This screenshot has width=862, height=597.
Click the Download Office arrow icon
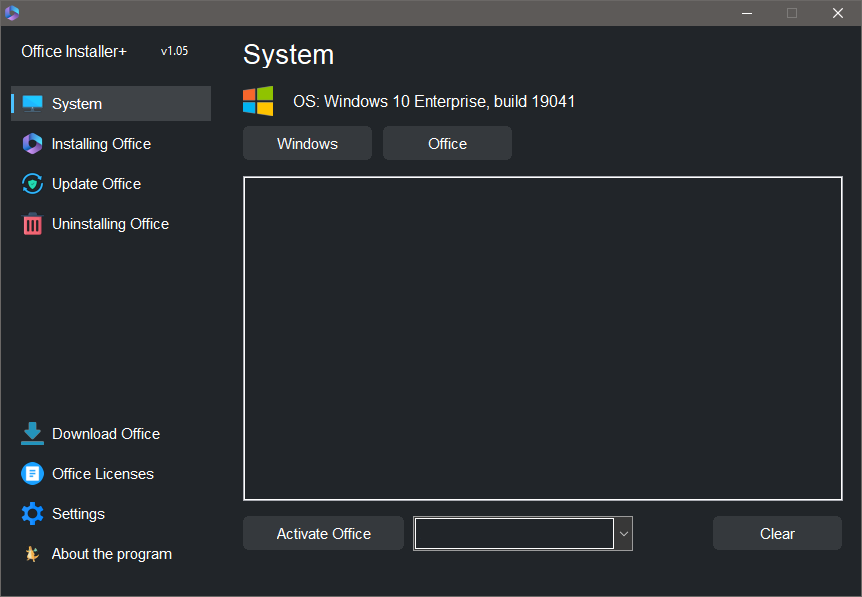[x=33, y=433]
